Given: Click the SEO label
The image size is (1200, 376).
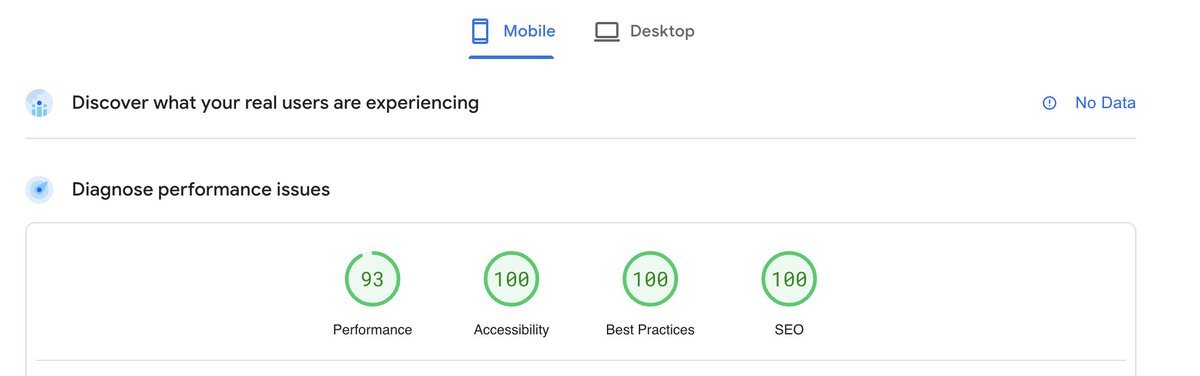Looking at the screenshot, I should click(789, 330).
